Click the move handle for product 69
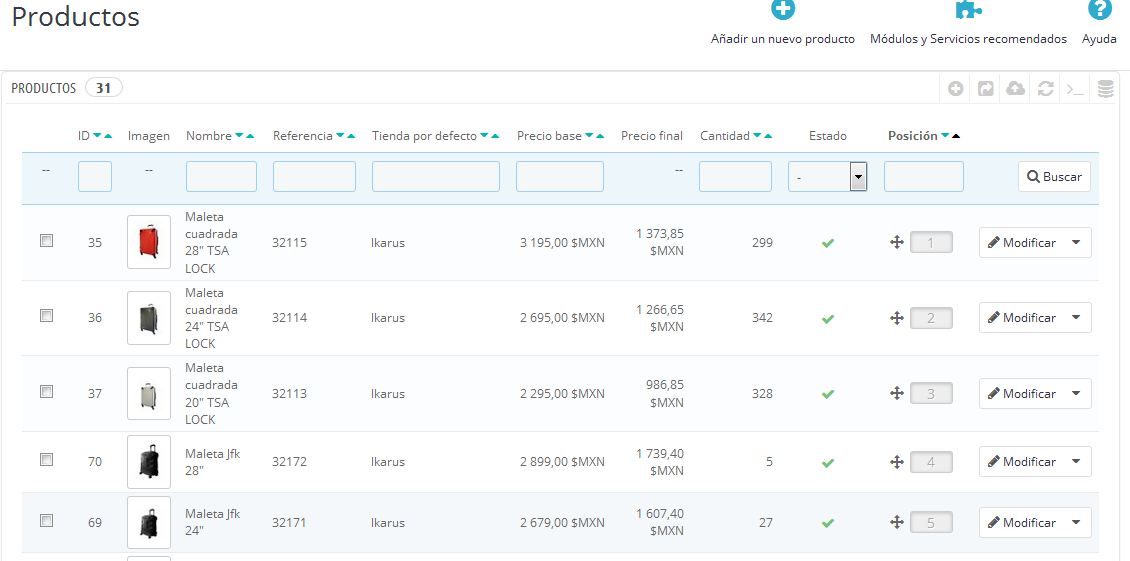 (x=897, y=522)
